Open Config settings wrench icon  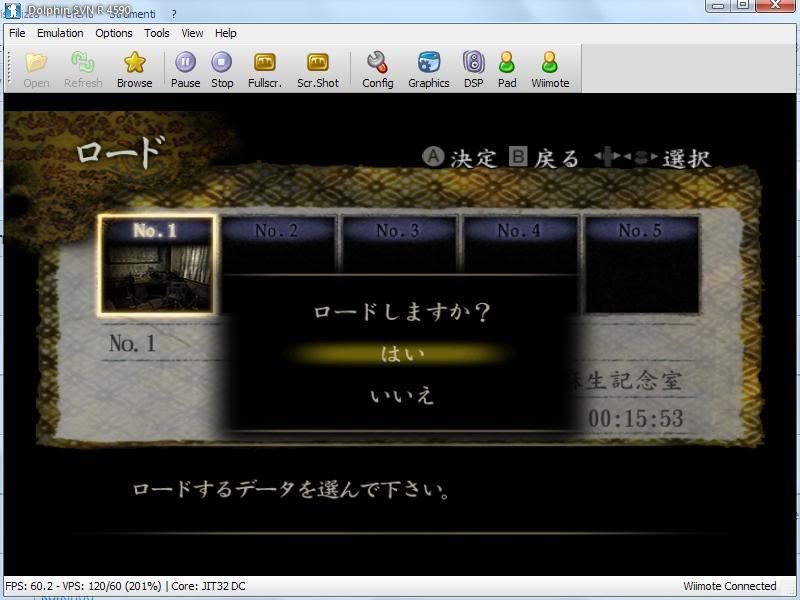[x=378, y=70]
